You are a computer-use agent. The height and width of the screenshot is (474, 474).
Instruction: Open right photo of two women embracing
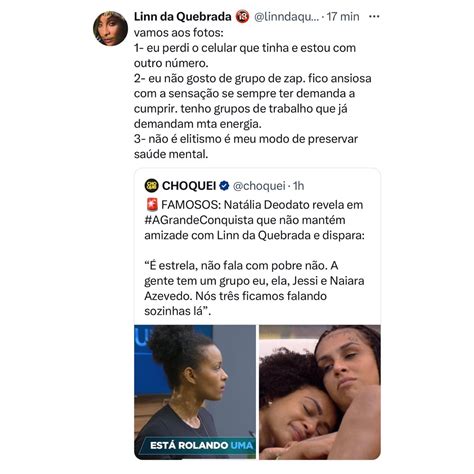(320, 392)
